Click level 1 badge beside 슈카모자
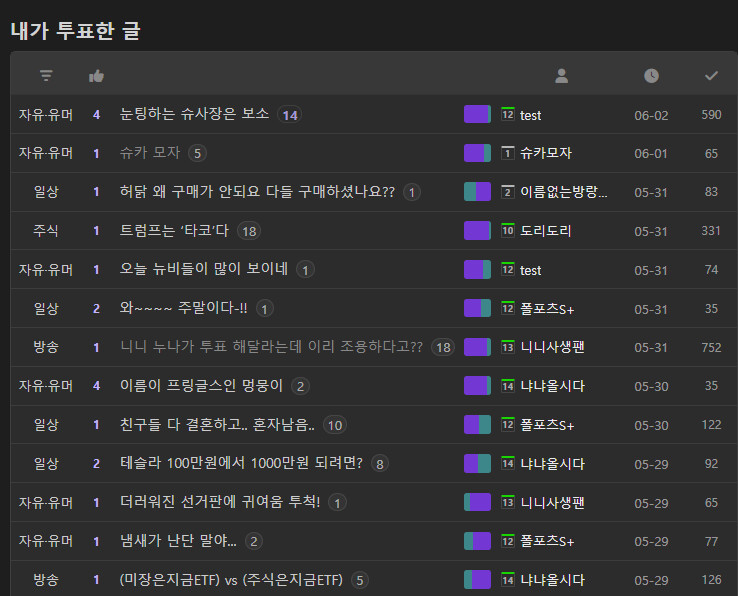Screen dimensions: 738x596 click(x=507, y=153)
